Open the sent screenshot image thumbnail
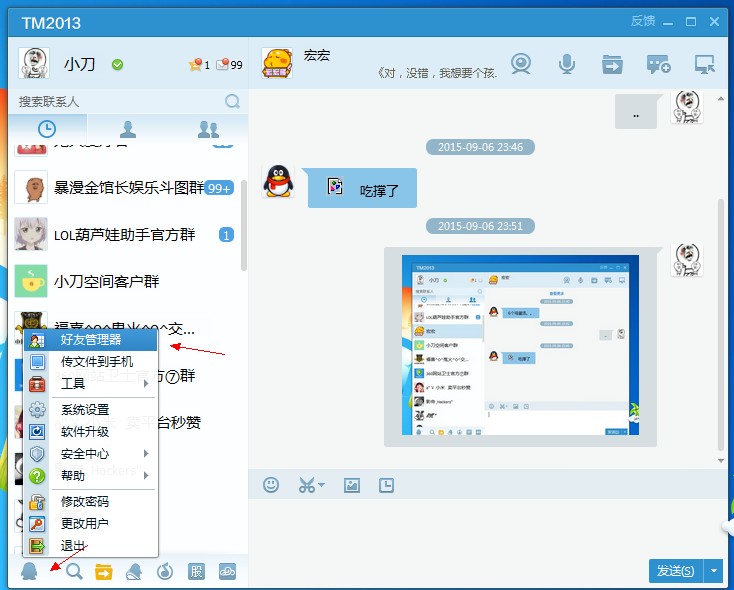The height and width of the screenshot is (590, 734). pyautogui.click(x=521, y=345)
